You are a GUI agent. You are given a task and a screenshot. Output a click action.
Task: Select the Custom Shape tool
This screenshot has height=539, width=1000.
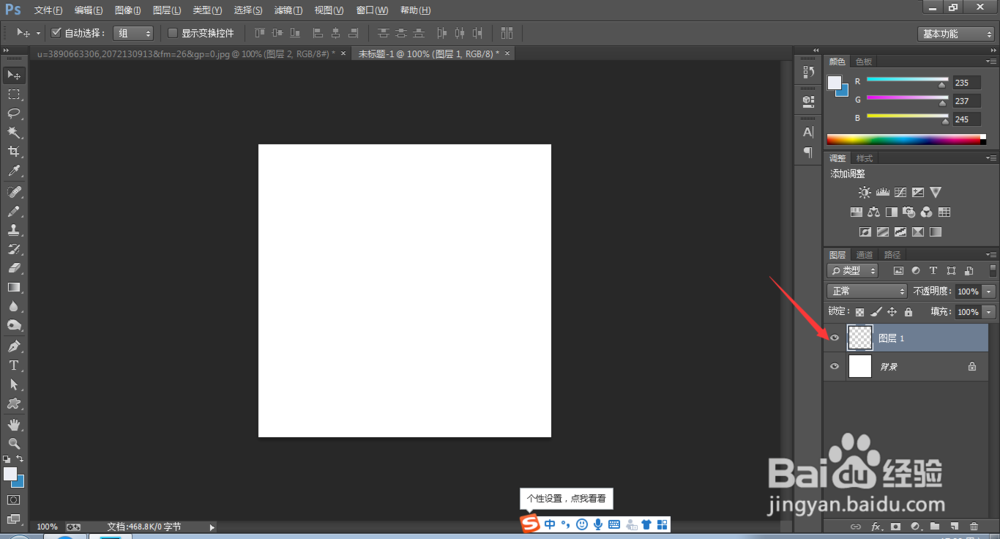pos(13,404)
